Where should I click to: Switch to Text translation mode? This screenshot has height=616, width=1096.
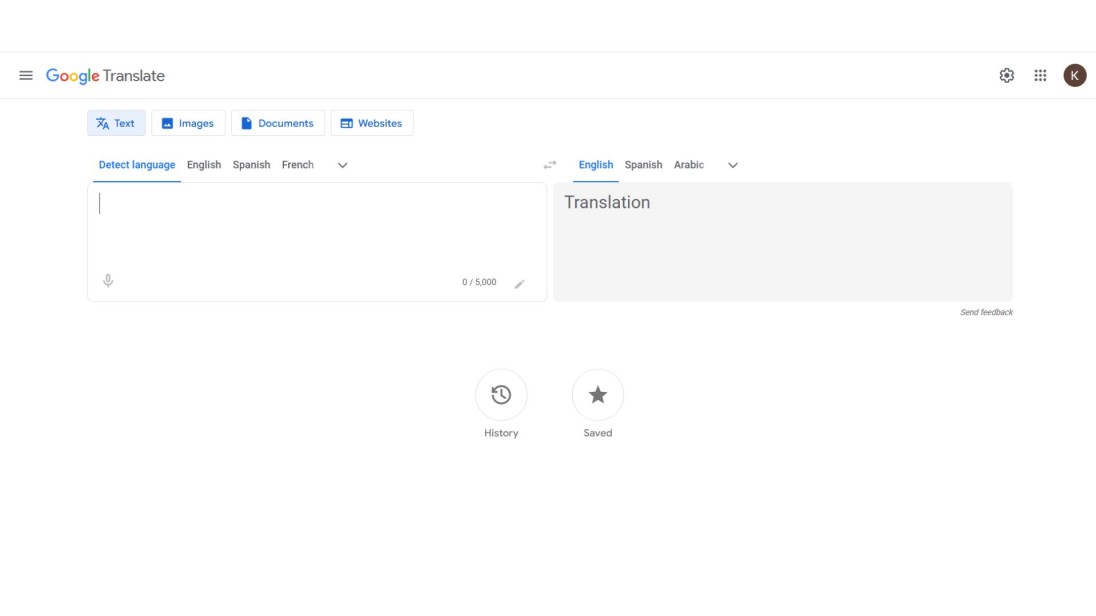point(116,123)
